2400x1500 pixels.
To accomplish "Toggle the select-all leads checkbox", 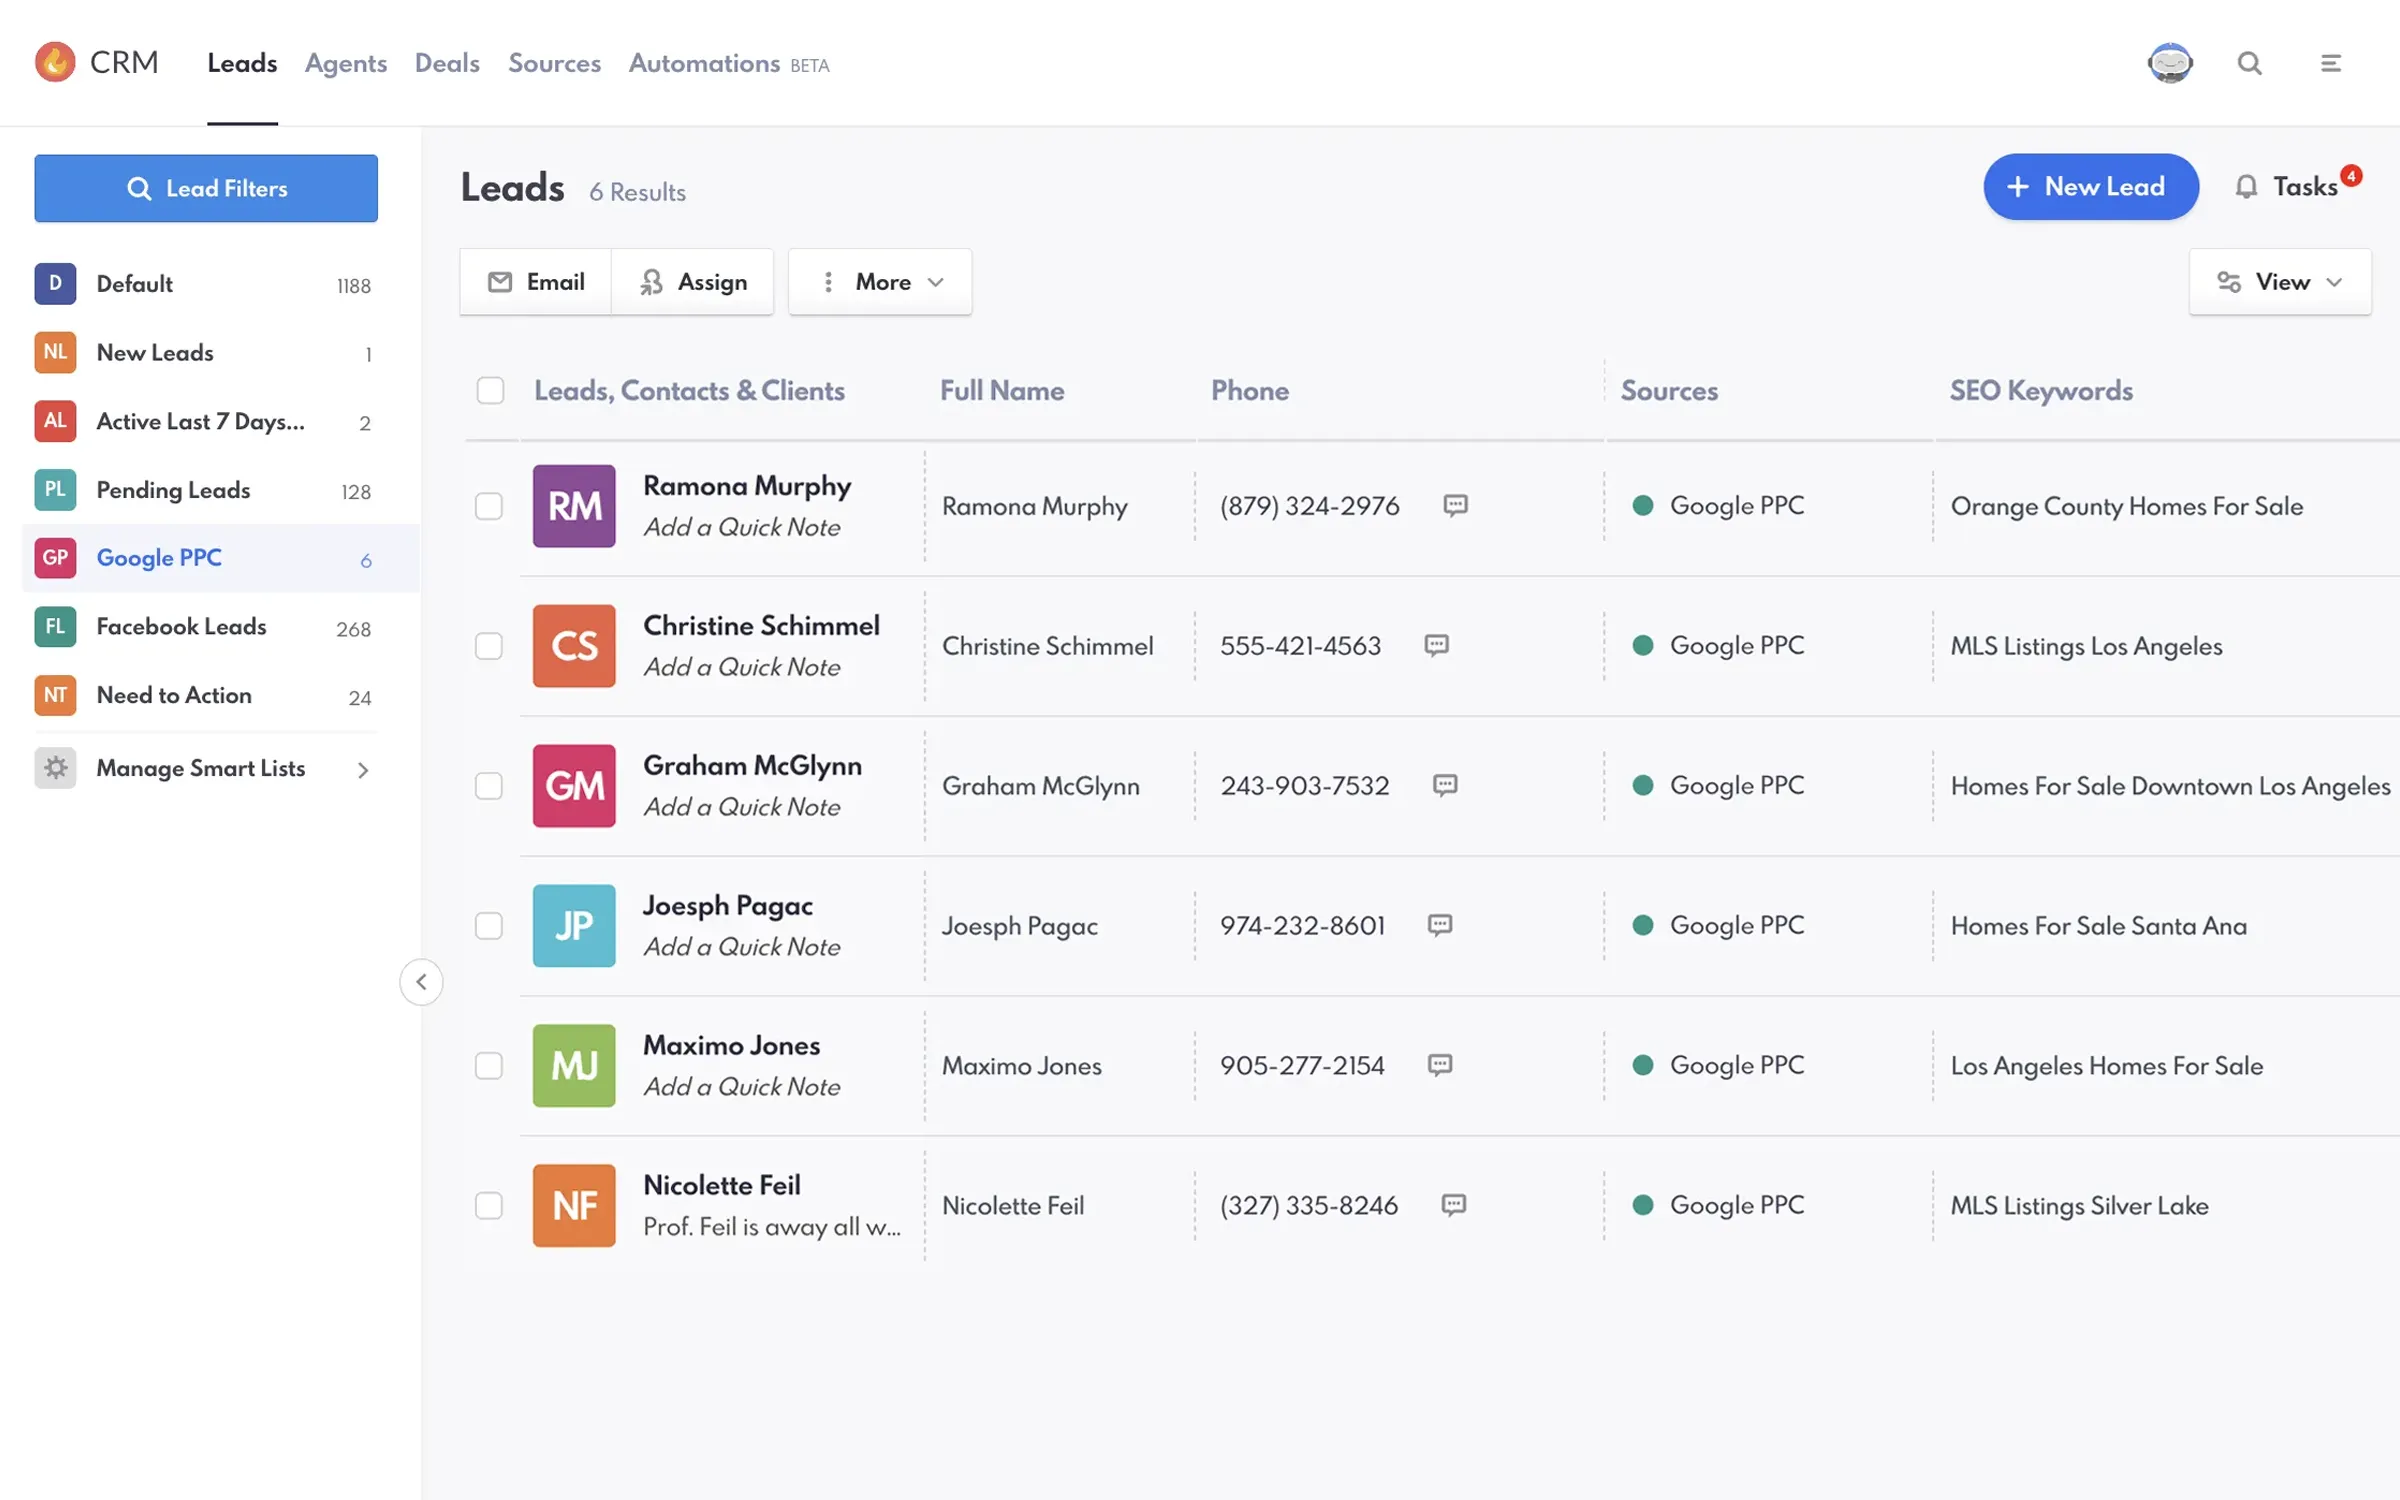I will (490, 390).
